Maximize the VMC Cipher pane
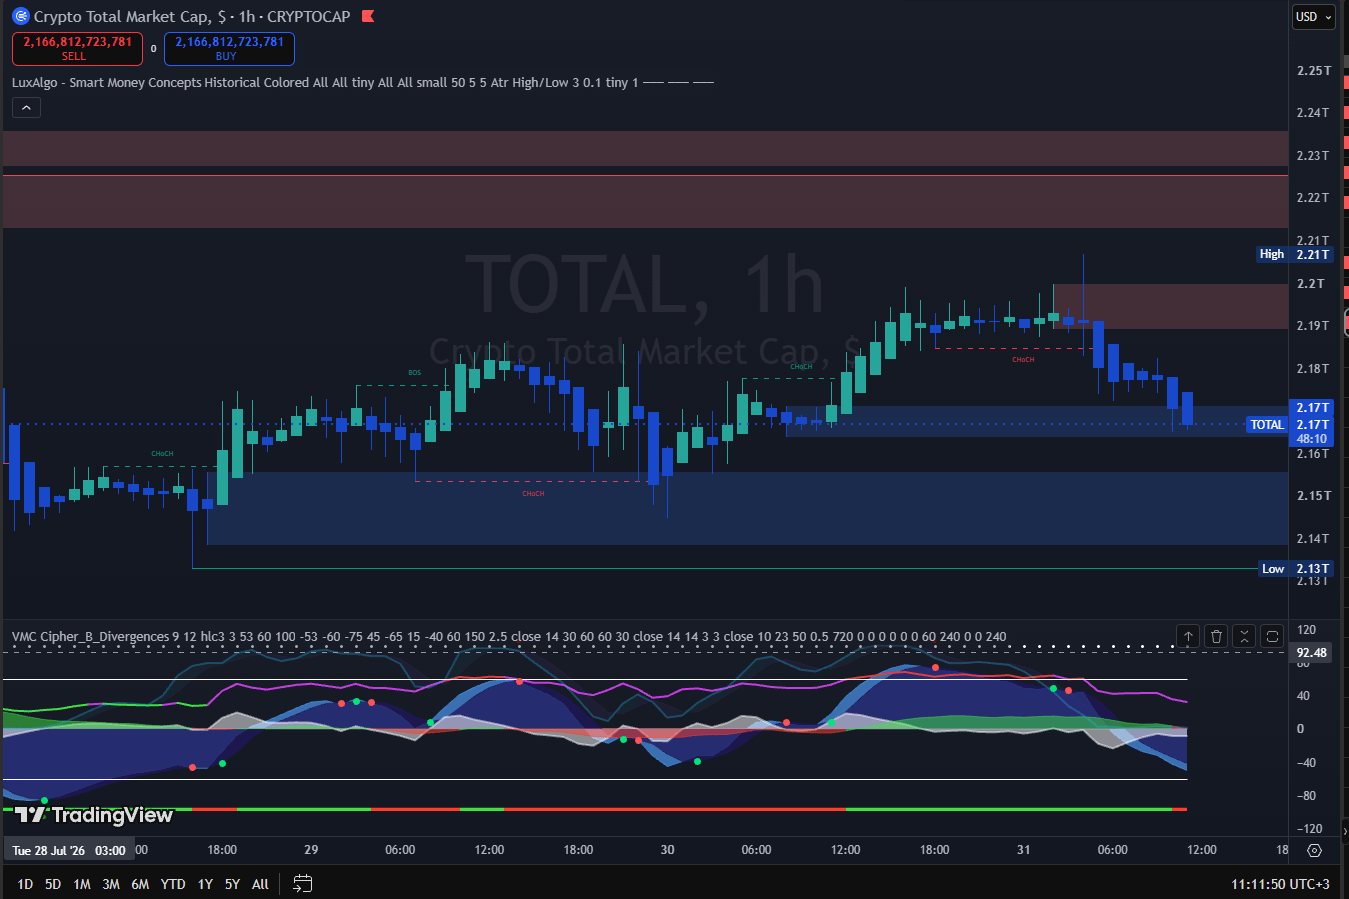1349x899 pixels. [1272, 636]
